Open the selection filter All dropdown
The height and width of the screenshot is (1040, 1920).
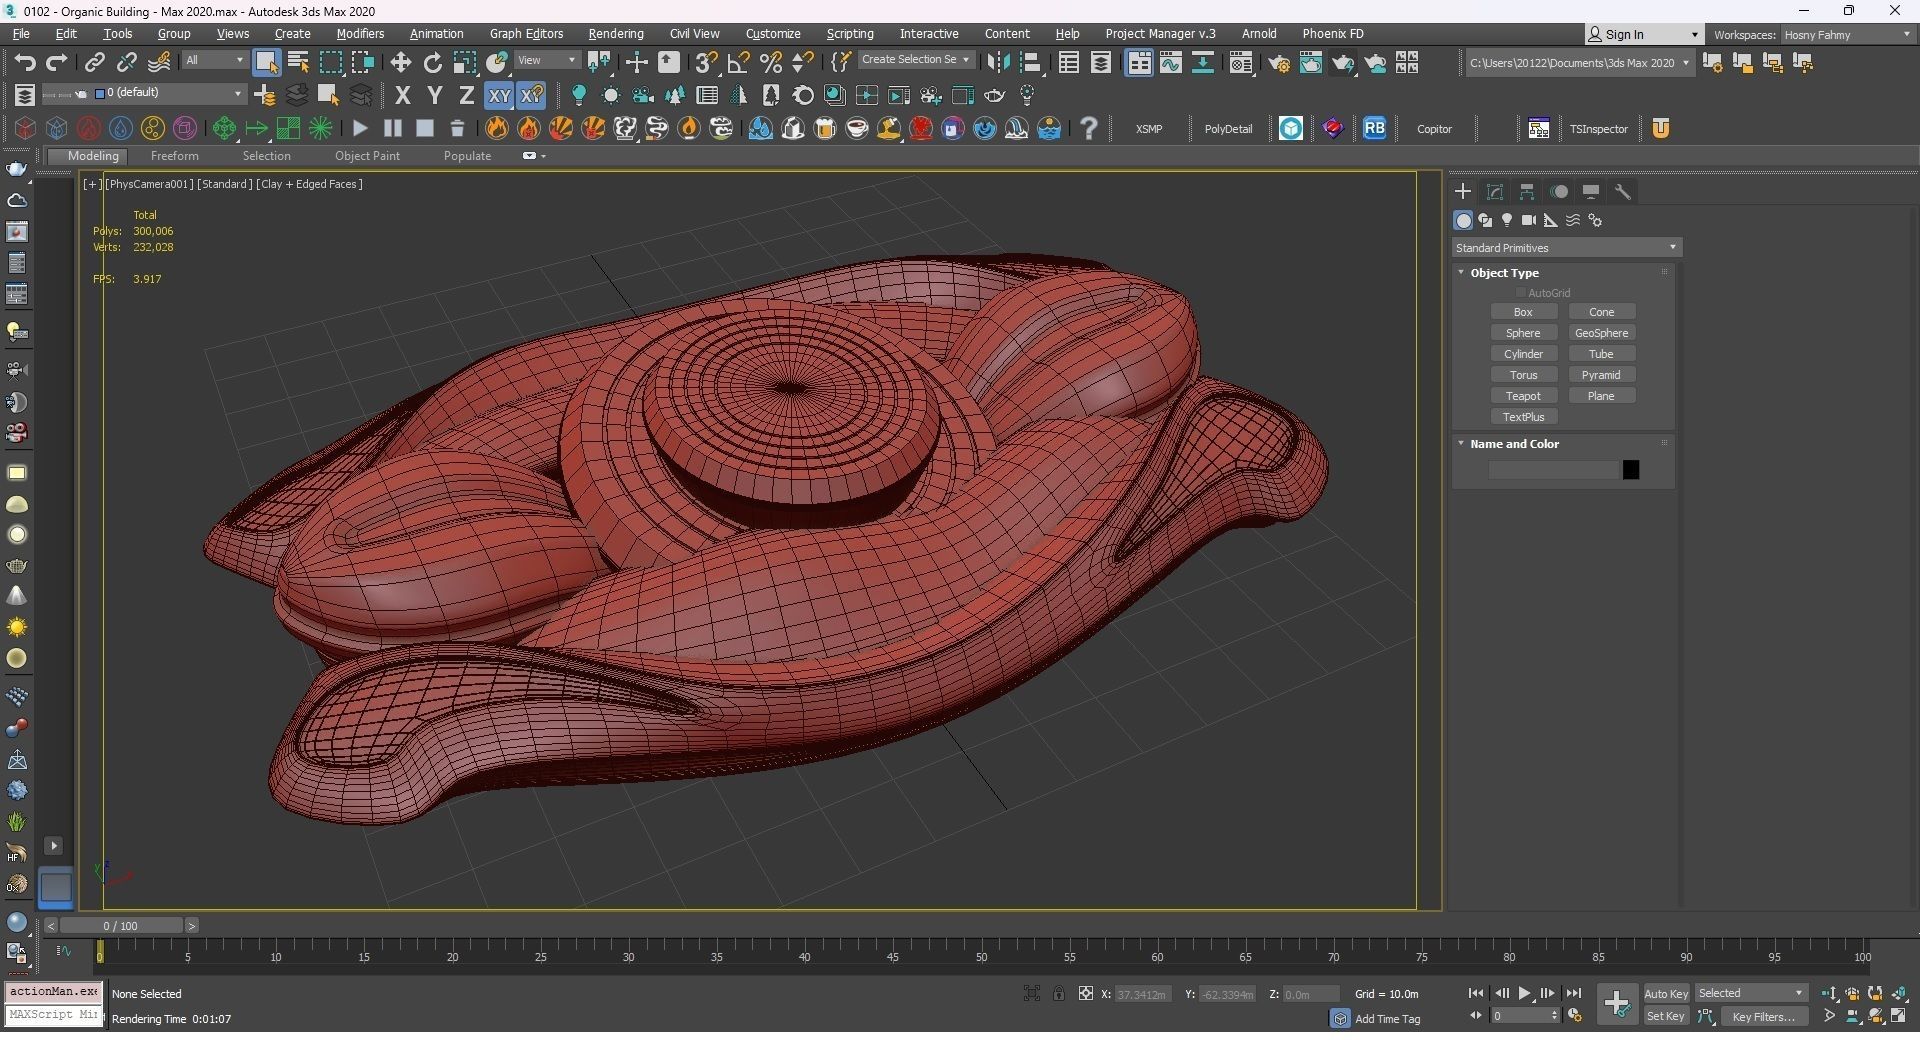[214, 60]
